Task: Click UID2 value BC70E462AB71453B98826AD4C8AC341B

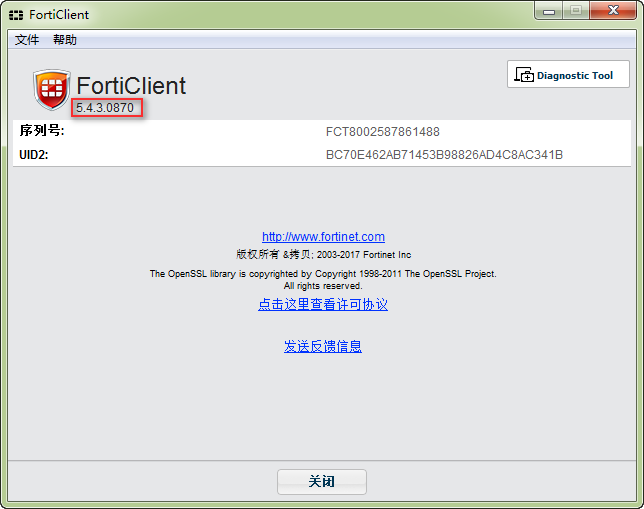Action: pyautogui.click(x=444, y=155)
